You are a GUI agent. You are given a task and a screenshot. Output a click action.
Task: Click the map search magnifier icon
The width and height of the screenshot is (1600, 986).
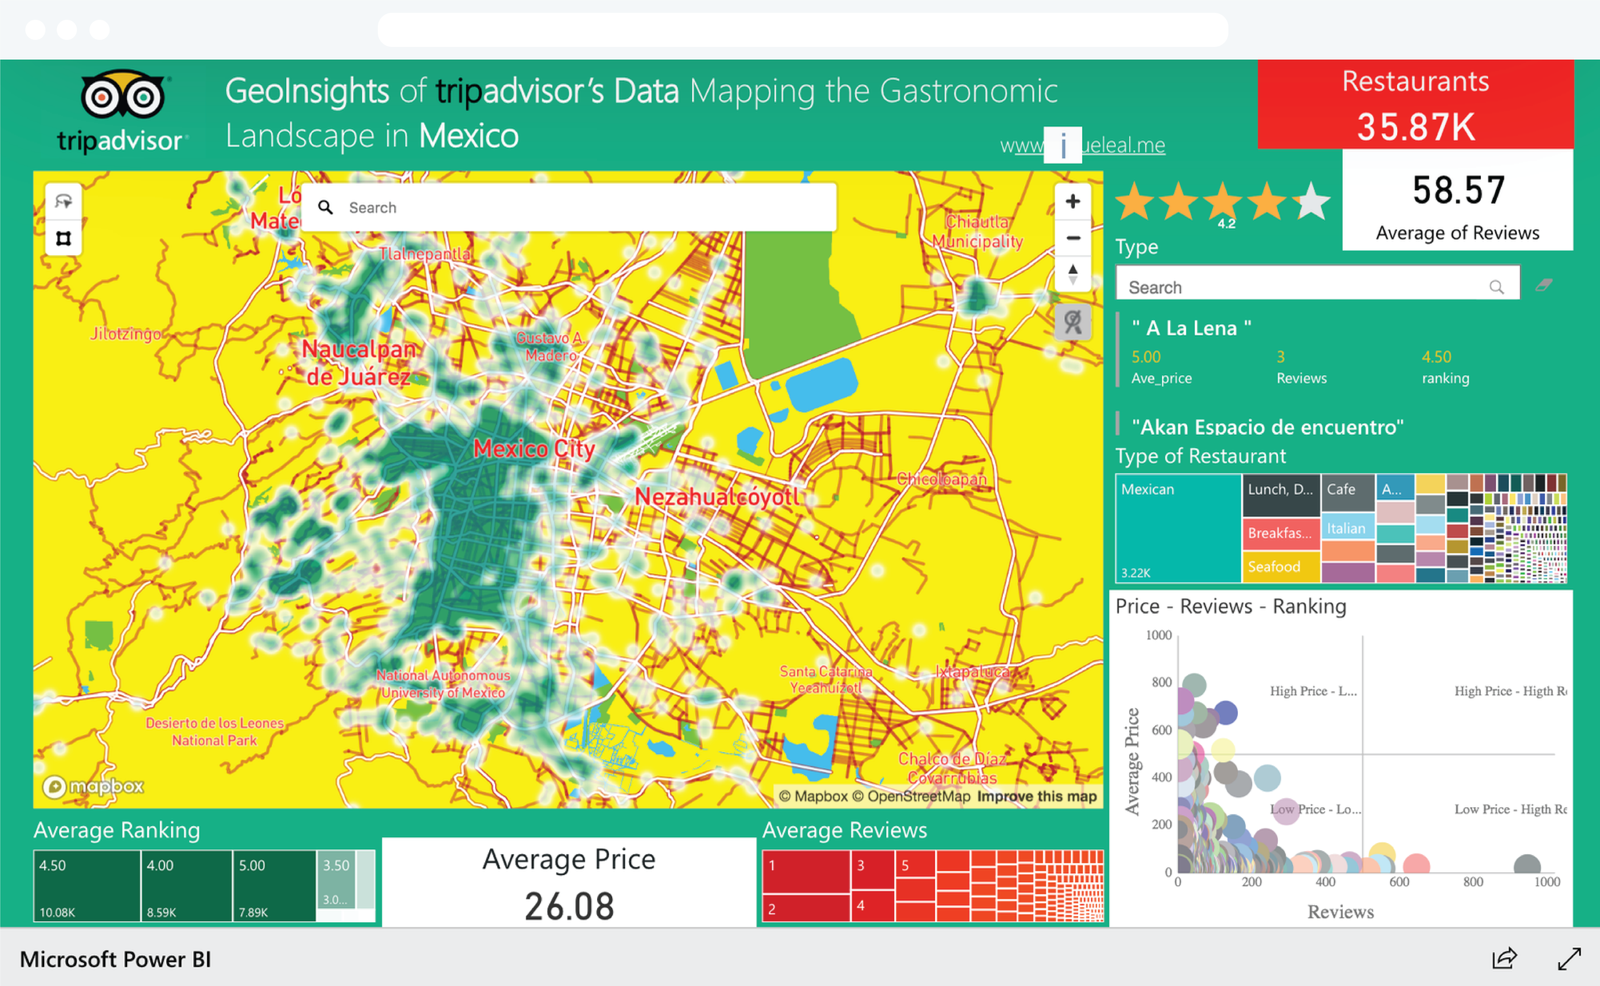point(325,207)
